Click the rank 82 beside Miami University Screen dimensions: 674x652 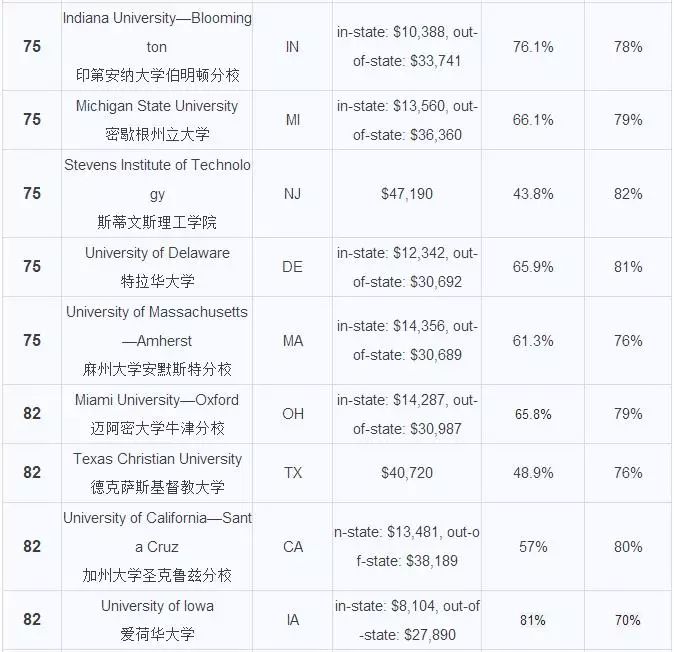click(x=32, y=413)
